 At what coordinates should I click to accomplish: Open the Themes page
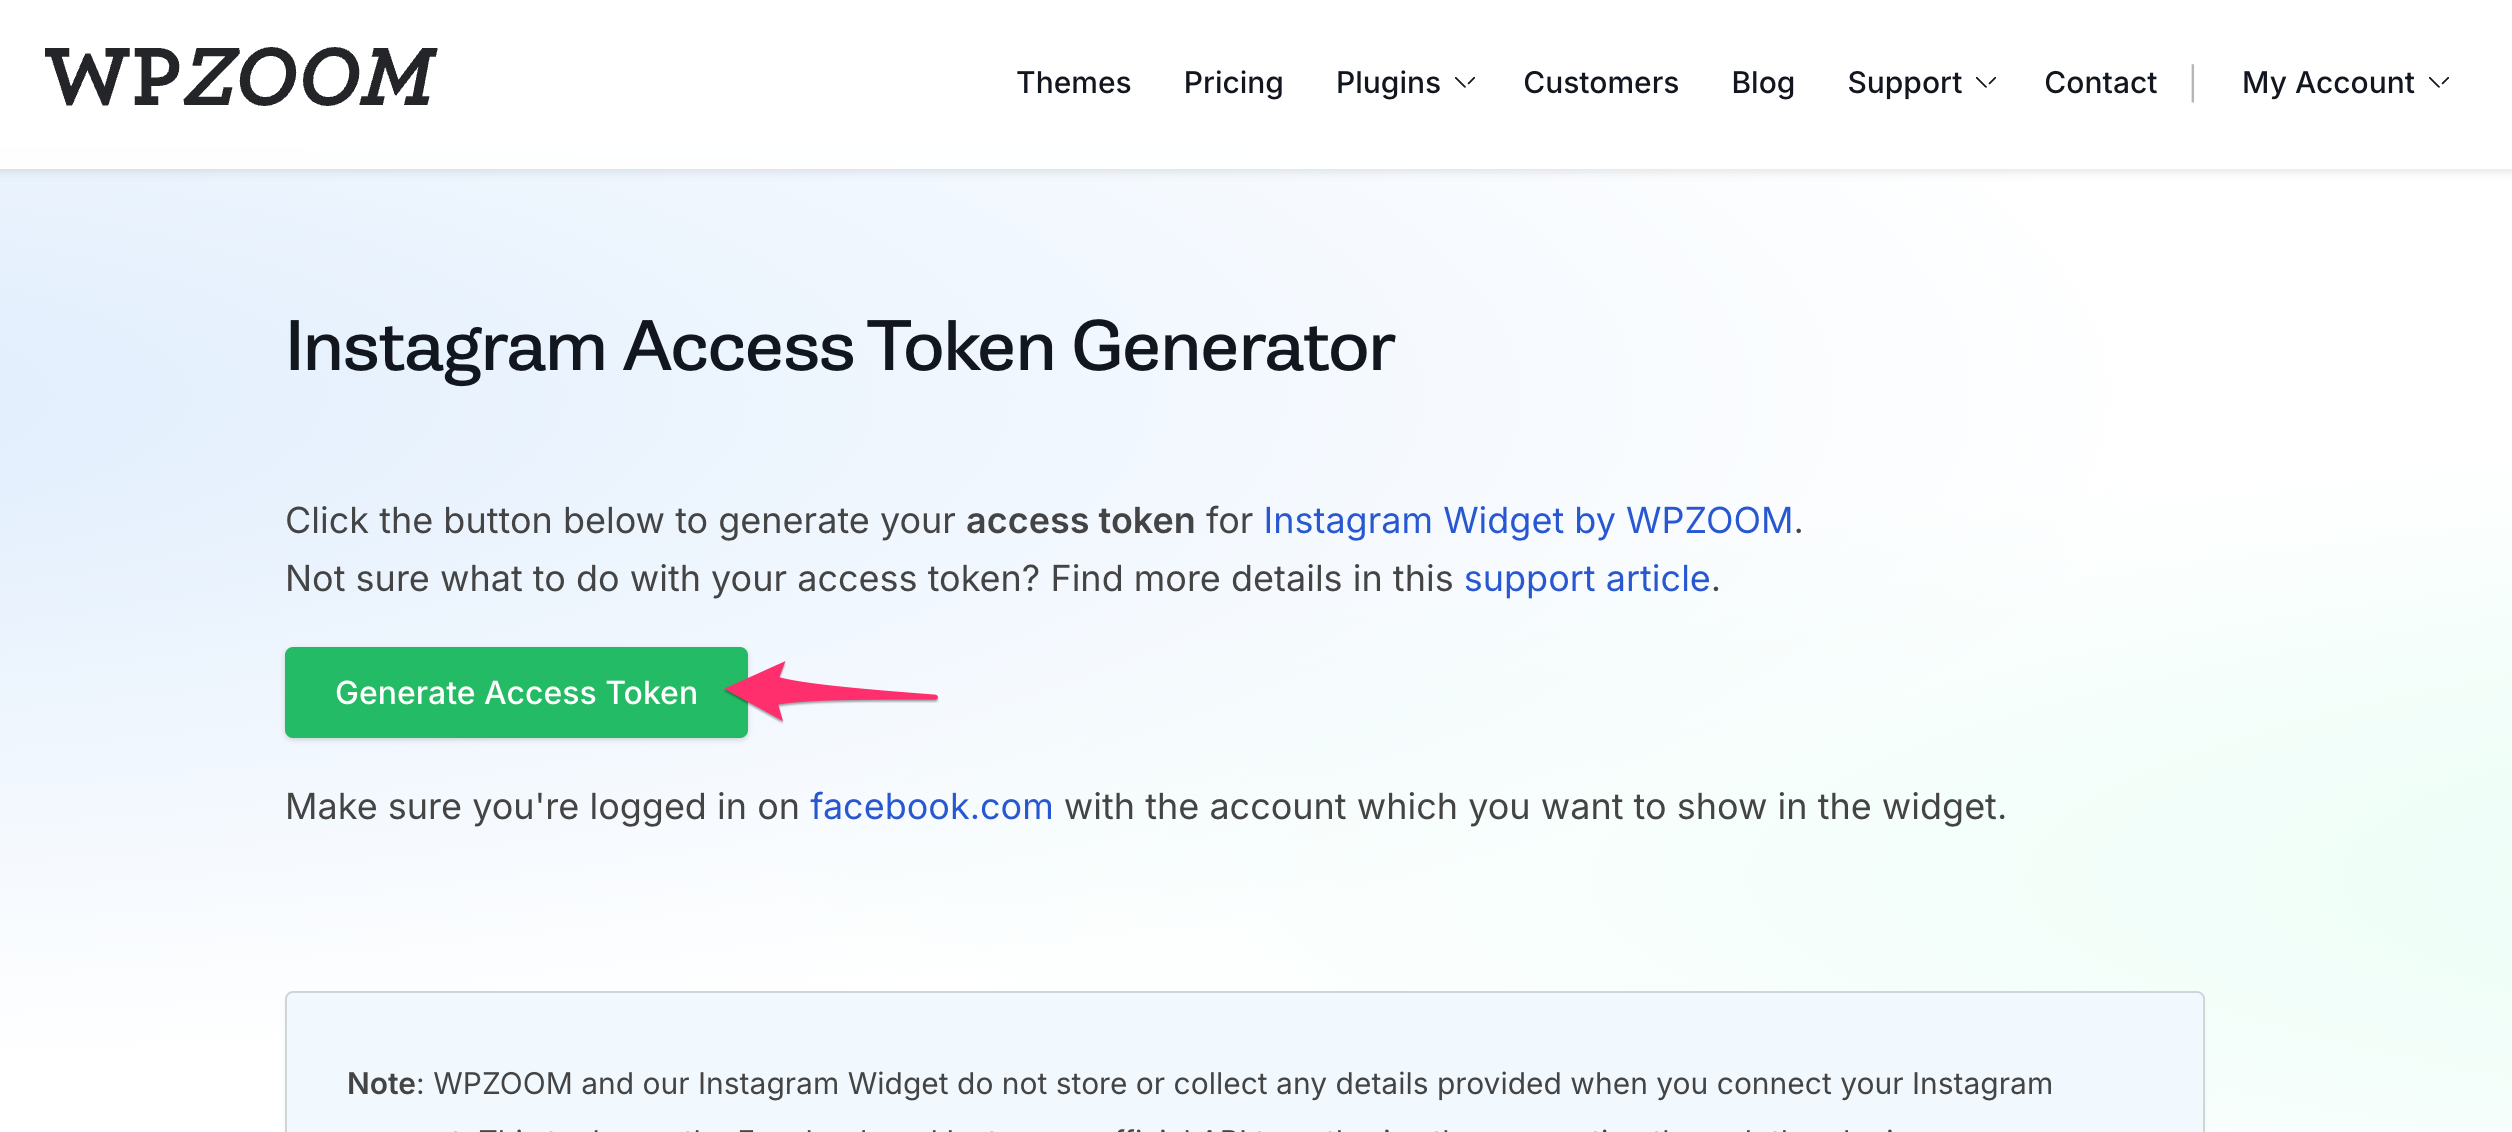(1073, 82)
